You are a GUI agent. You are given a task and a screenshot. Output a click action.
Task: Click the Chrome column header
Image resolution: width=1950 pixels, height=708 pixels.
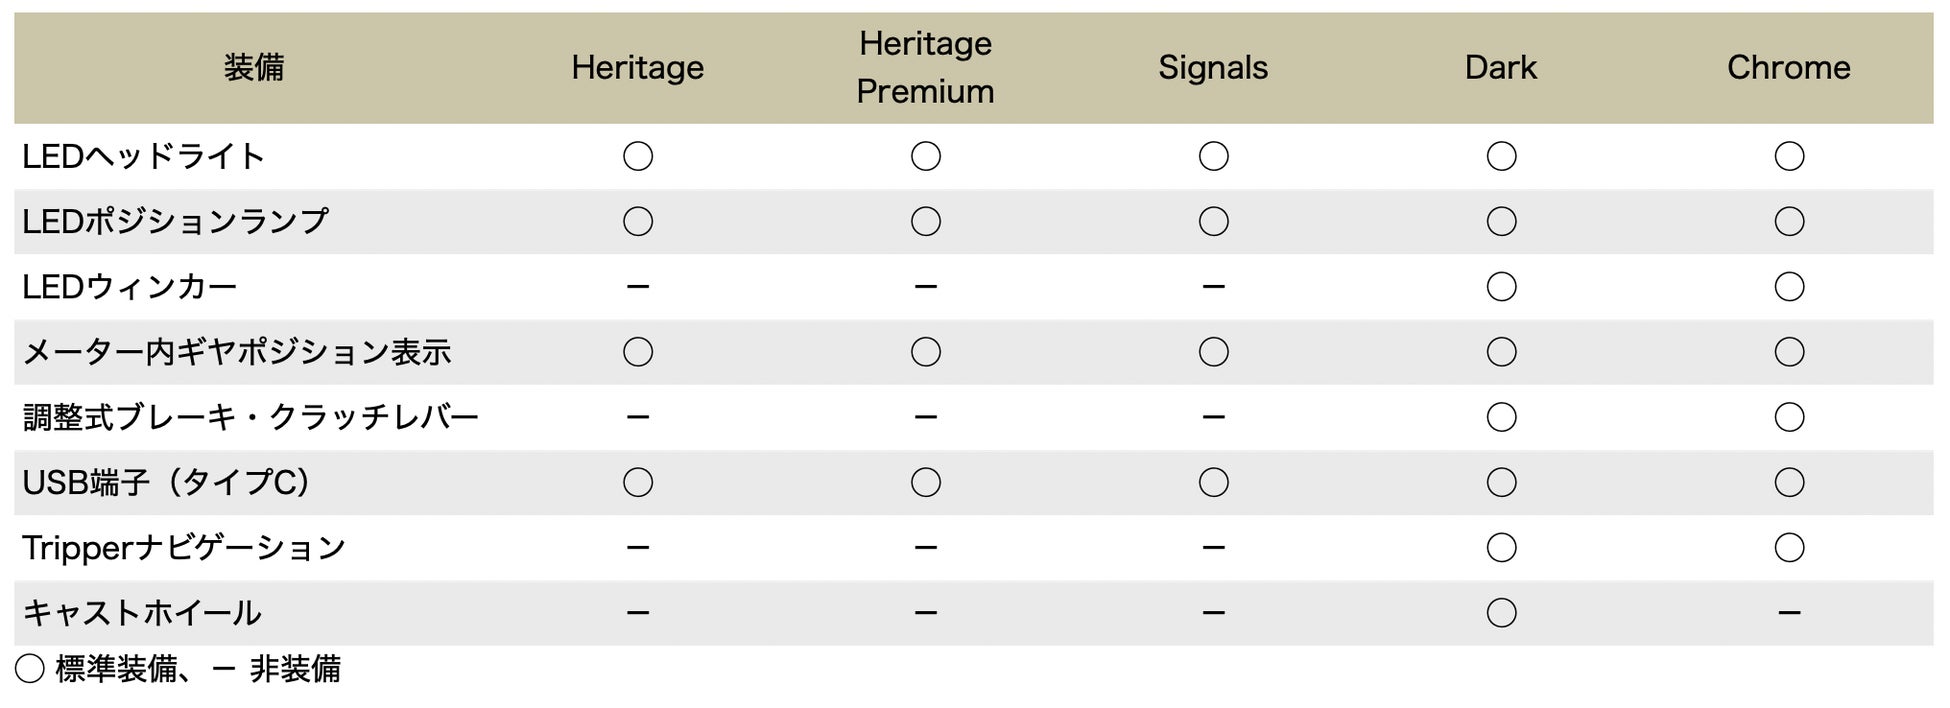(1788, 68)
